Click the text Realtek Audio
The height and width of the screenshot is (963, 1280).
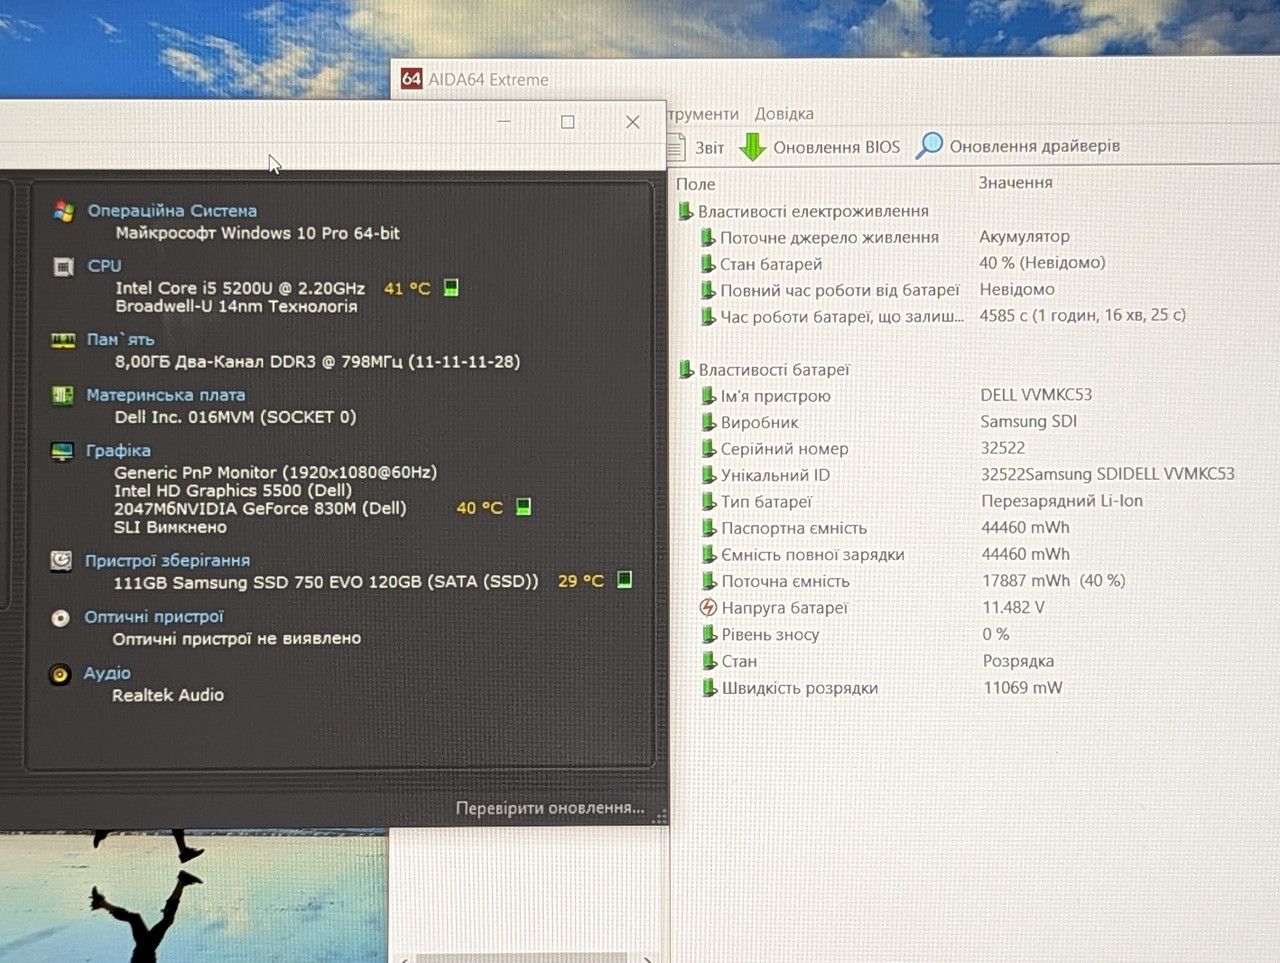(x=168, y=695)
